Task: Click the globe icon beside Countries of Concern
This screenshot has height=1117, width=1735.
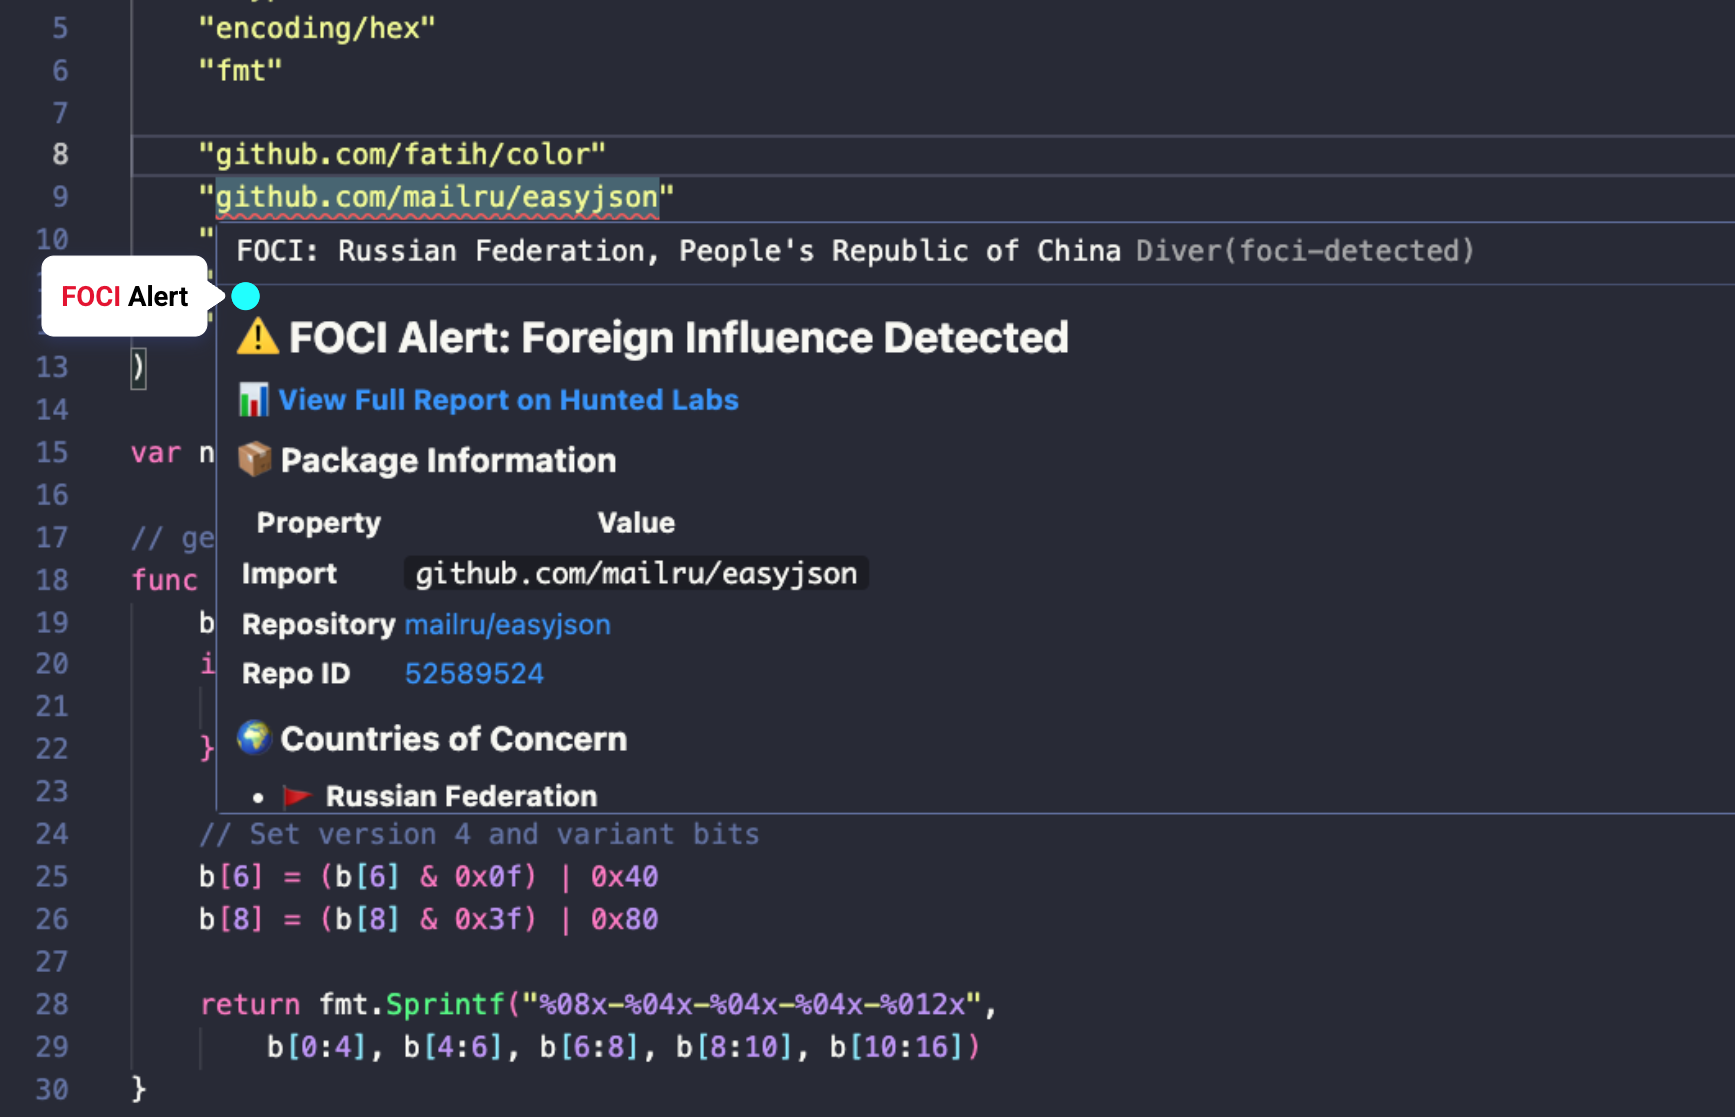Action: click(255, 738)
